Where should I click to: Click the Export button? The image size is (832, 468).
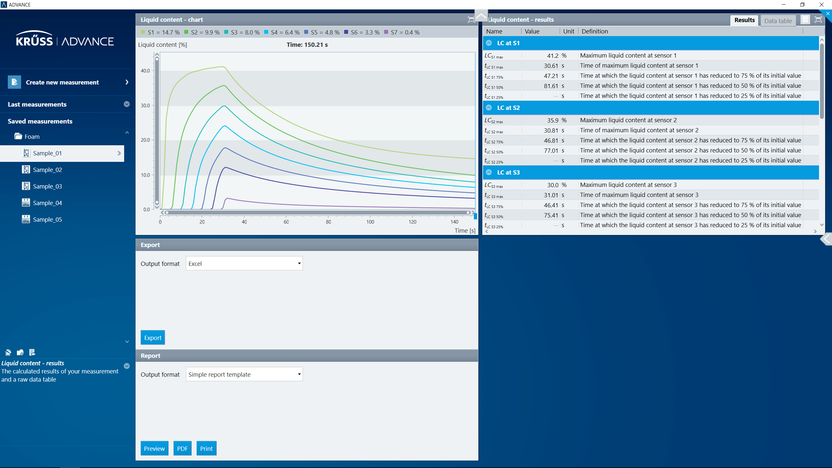click(152, 337)
